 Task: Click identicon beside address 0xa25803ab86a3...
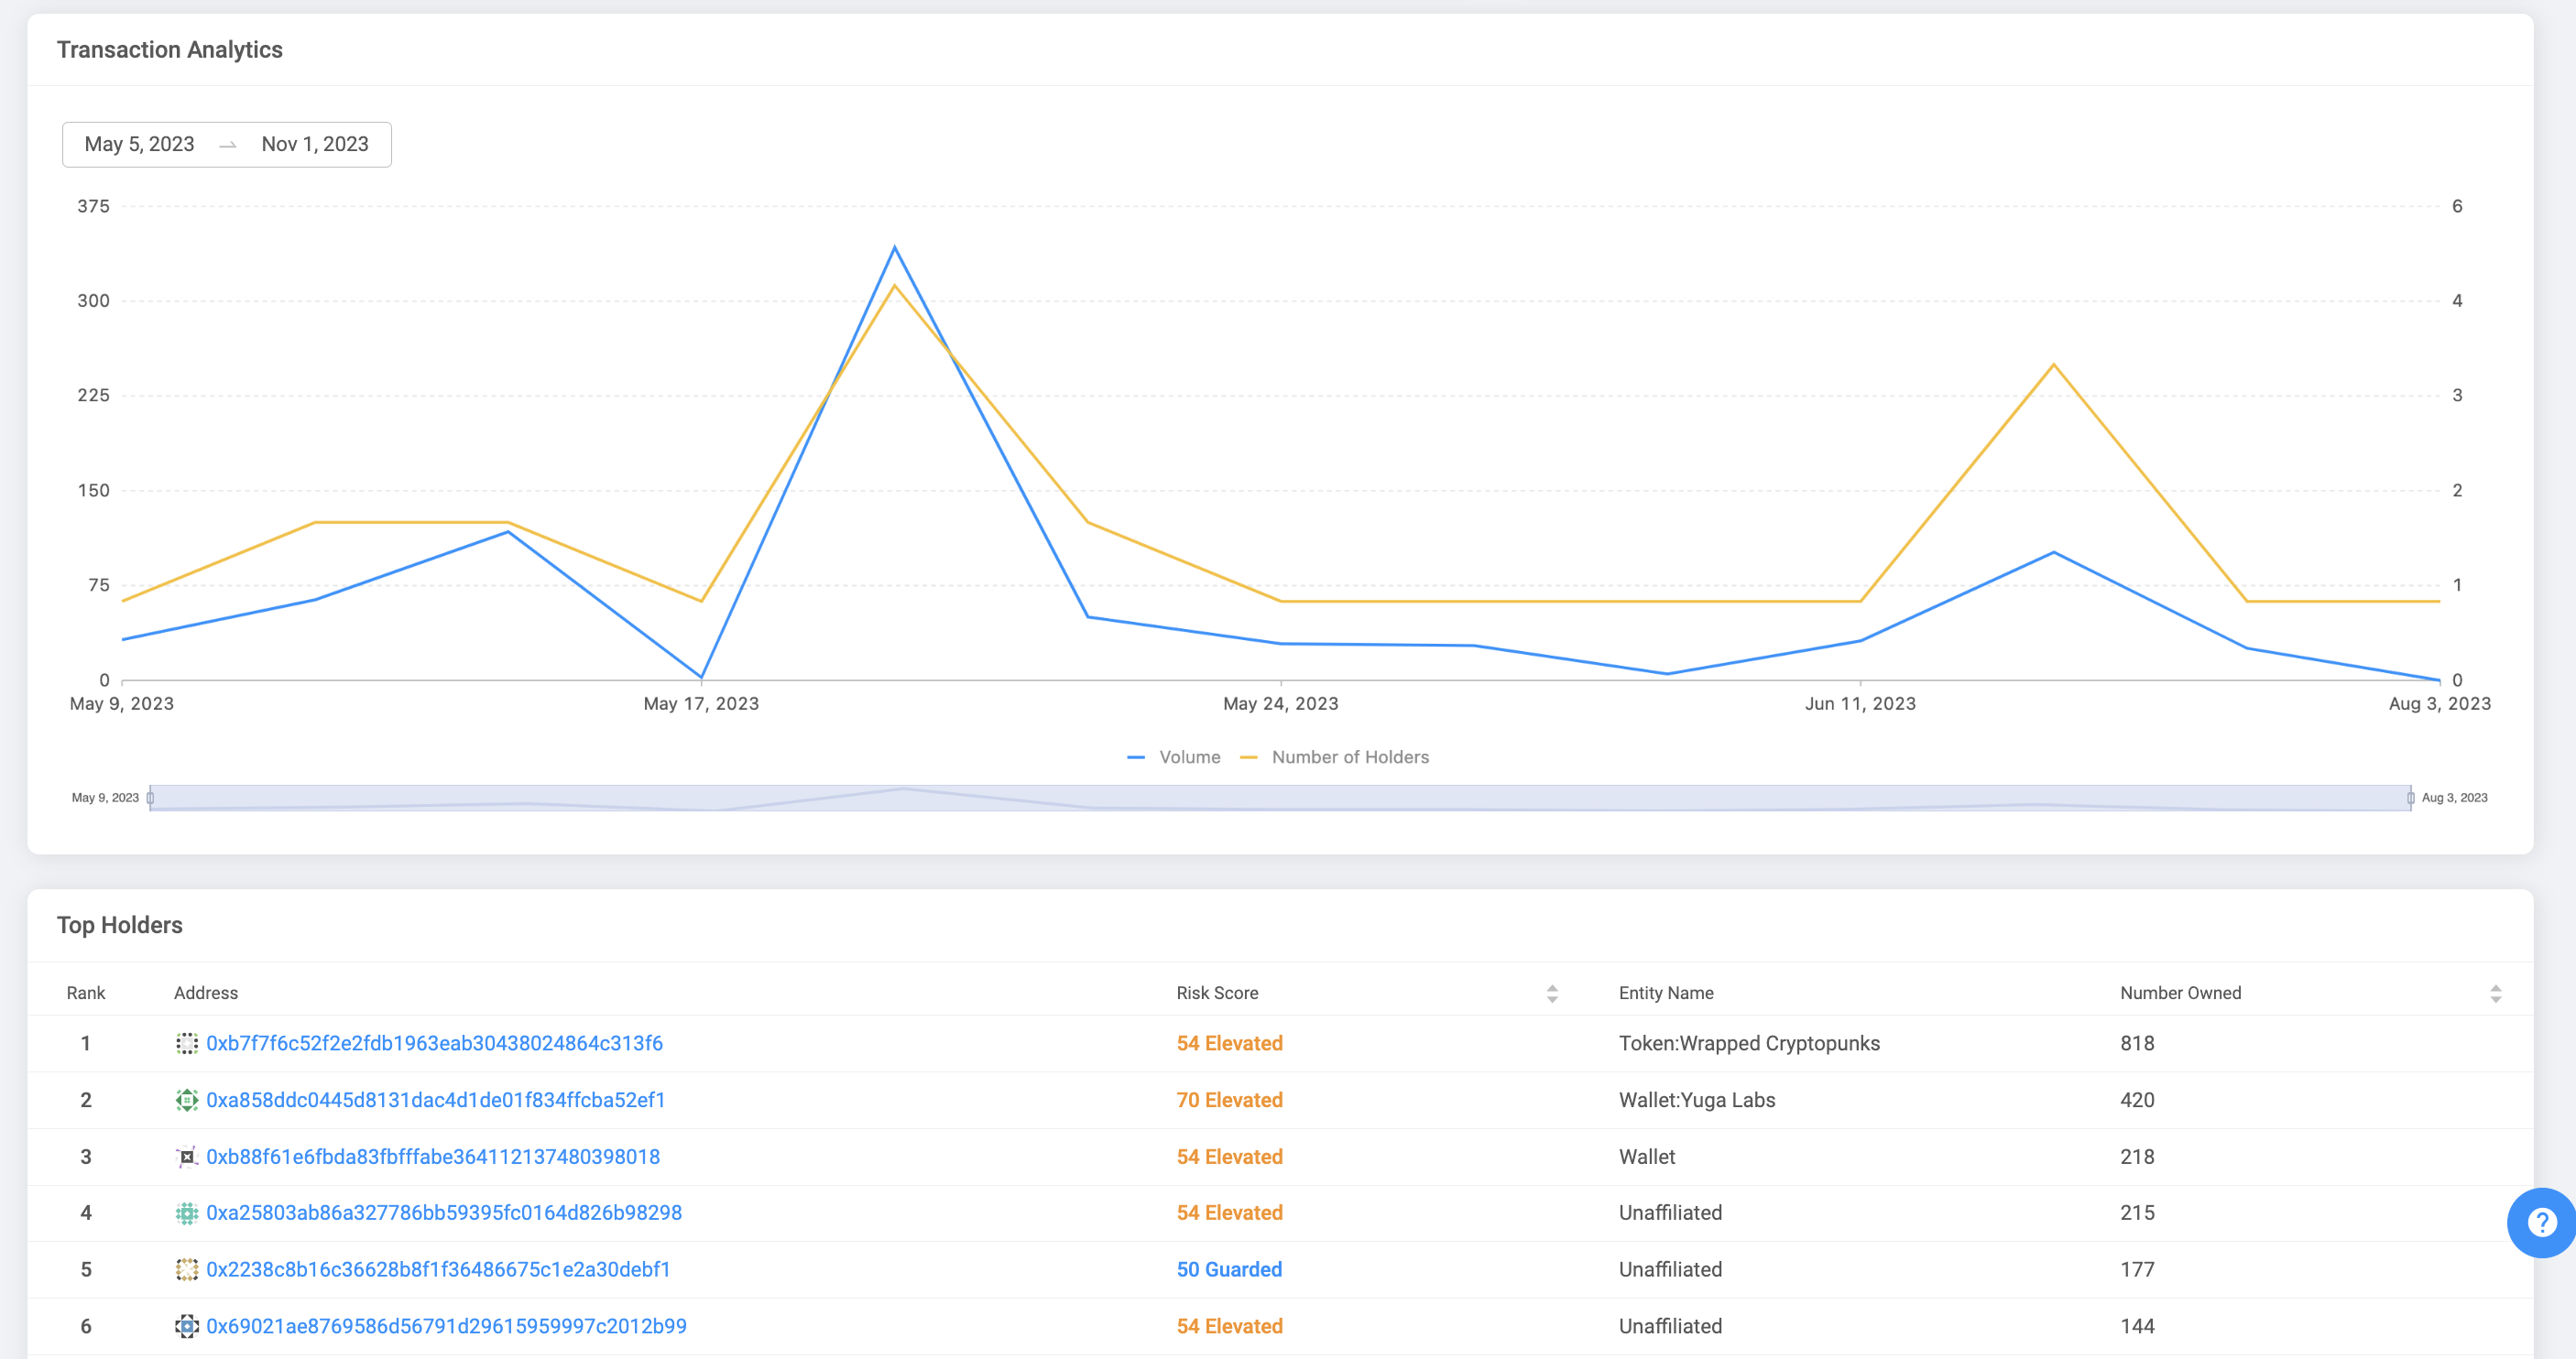(x=187, y=1213)
